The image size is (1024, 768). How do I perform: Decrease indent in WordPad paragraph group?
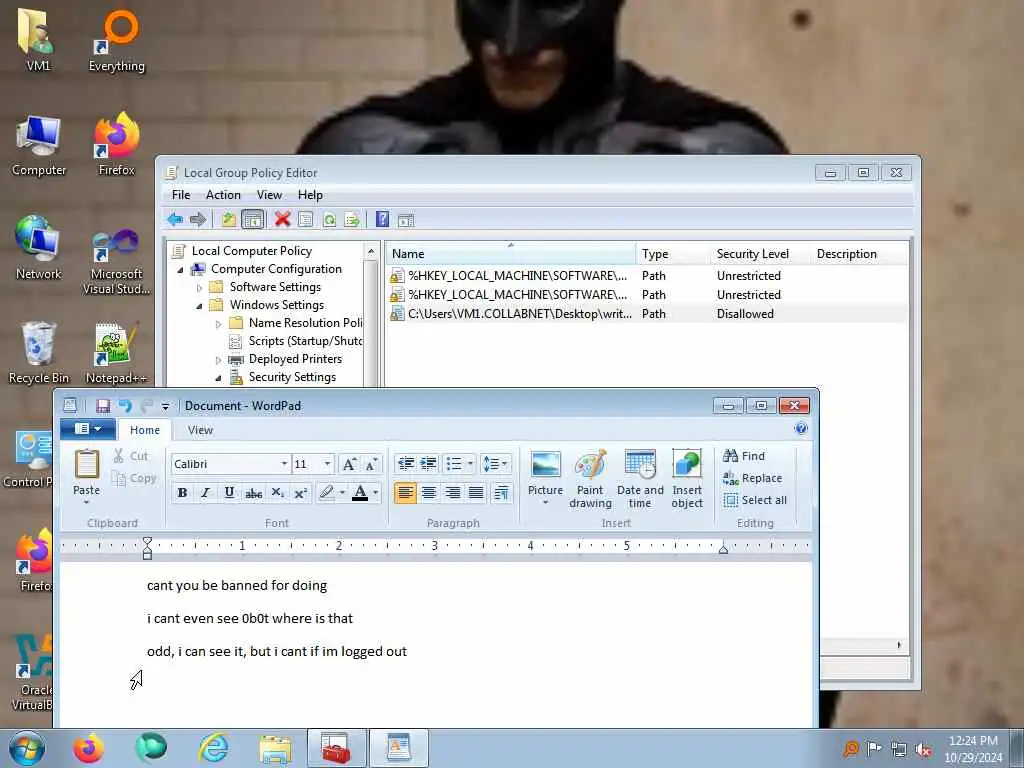pos(406,464)
